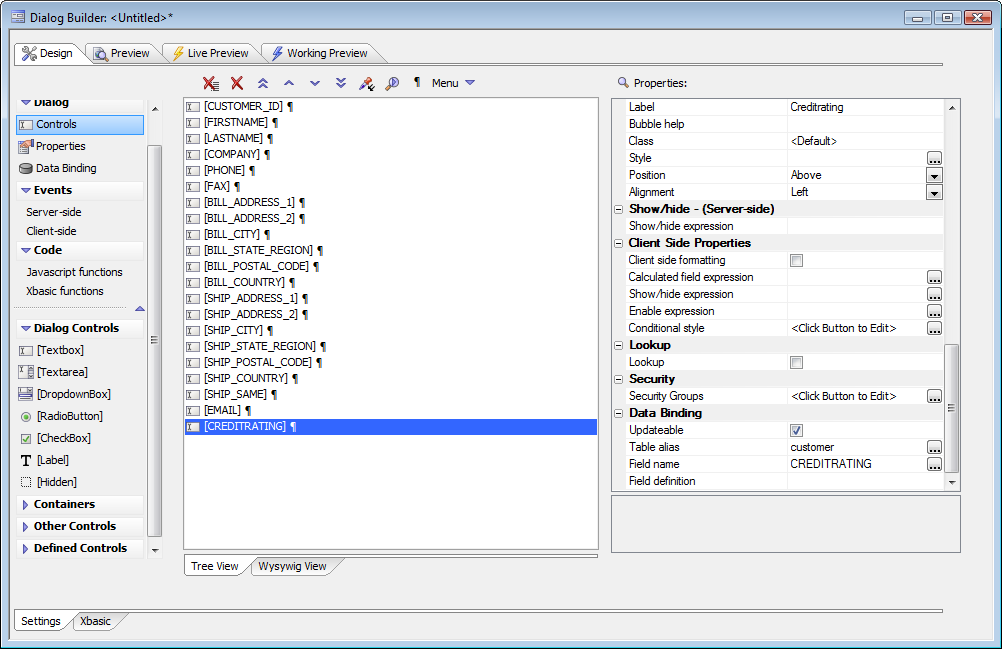Collapse the Lookup property section
Viewport: 1002px width, 649px height.
(619, 345)
